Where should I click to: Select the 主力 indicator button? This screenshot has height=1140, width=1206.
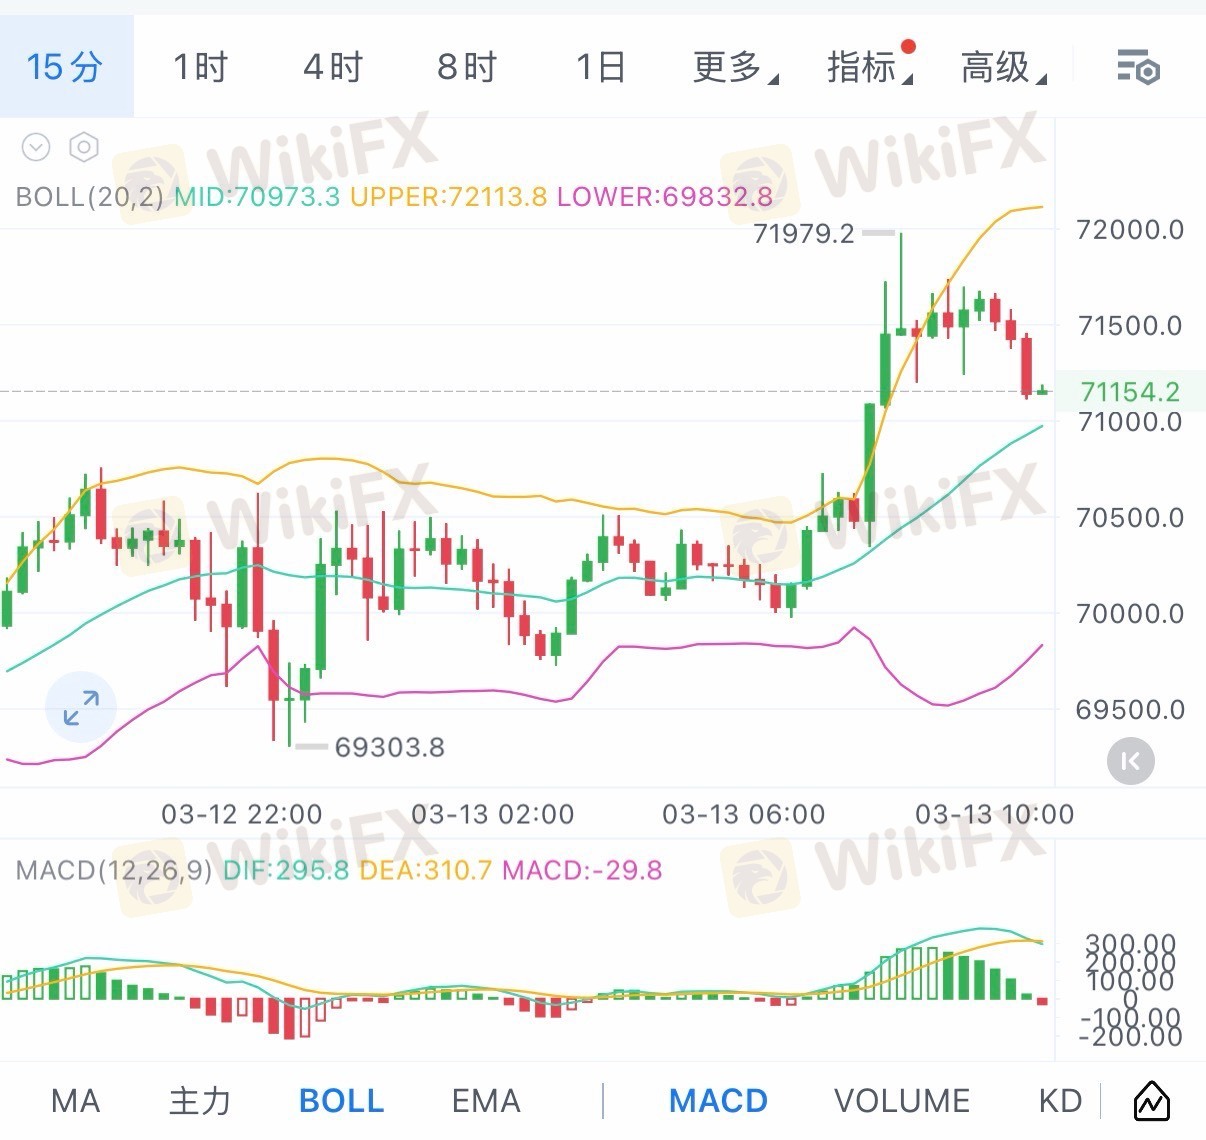click(200, 1101)
